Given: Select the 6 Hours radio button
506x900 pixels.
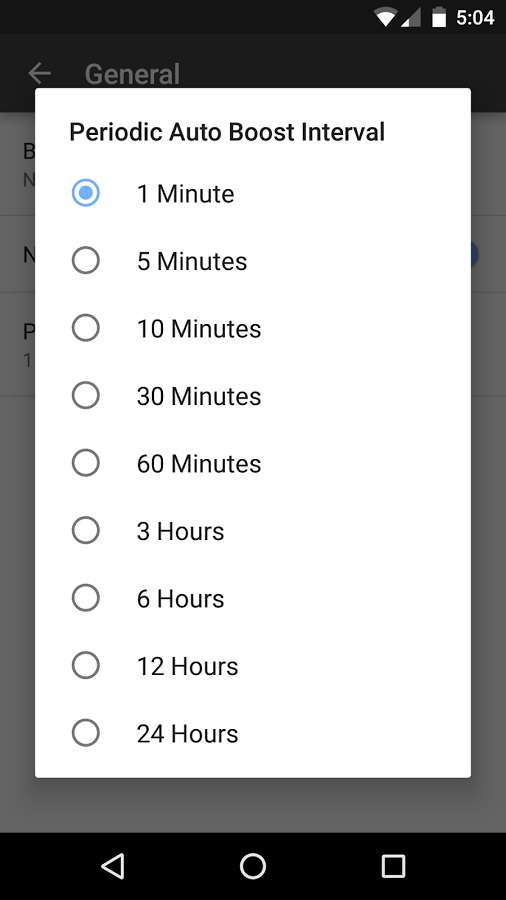Looking at the screenshot, I should pyautogui.click(x=85, y=598).
